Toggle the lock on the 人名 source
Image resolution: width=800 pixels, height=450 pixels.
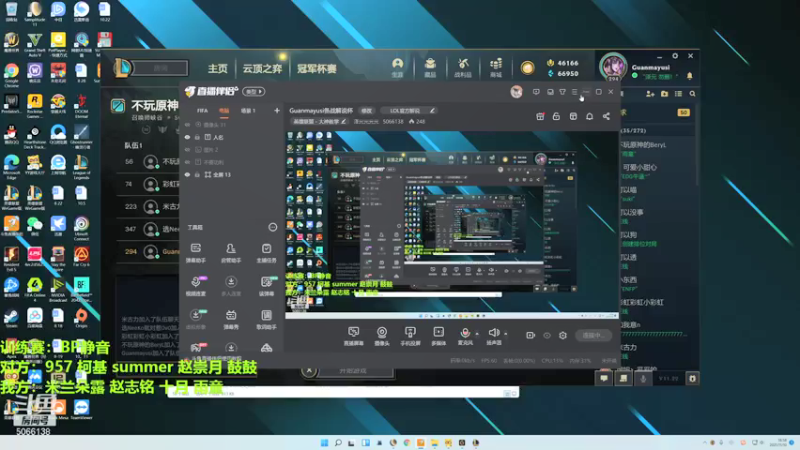coord(197,137)
